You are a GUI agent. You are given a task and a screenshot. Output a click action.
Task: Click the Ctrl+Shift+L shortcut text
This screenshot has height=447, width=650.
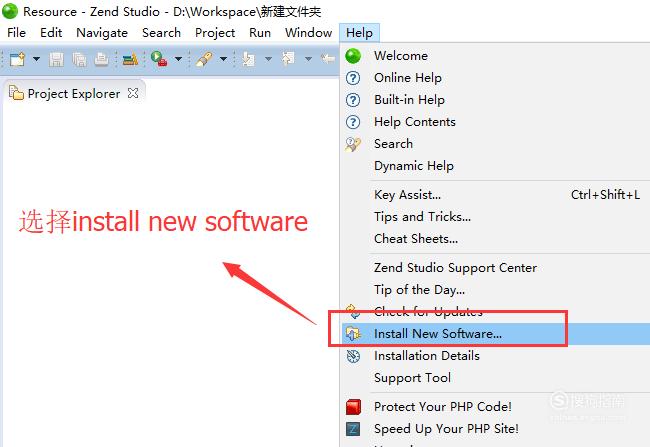click(x=605, y=194)
